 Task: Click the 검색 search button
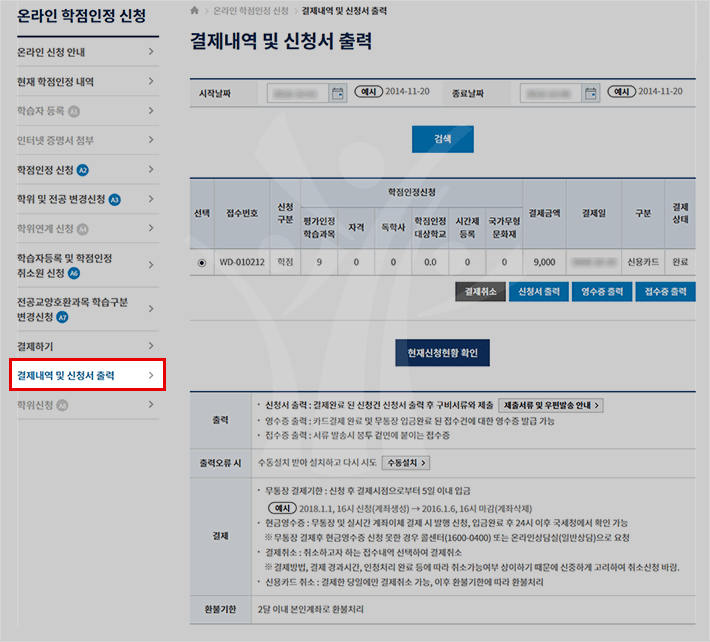pyautogui.click(x=442, y=139)
